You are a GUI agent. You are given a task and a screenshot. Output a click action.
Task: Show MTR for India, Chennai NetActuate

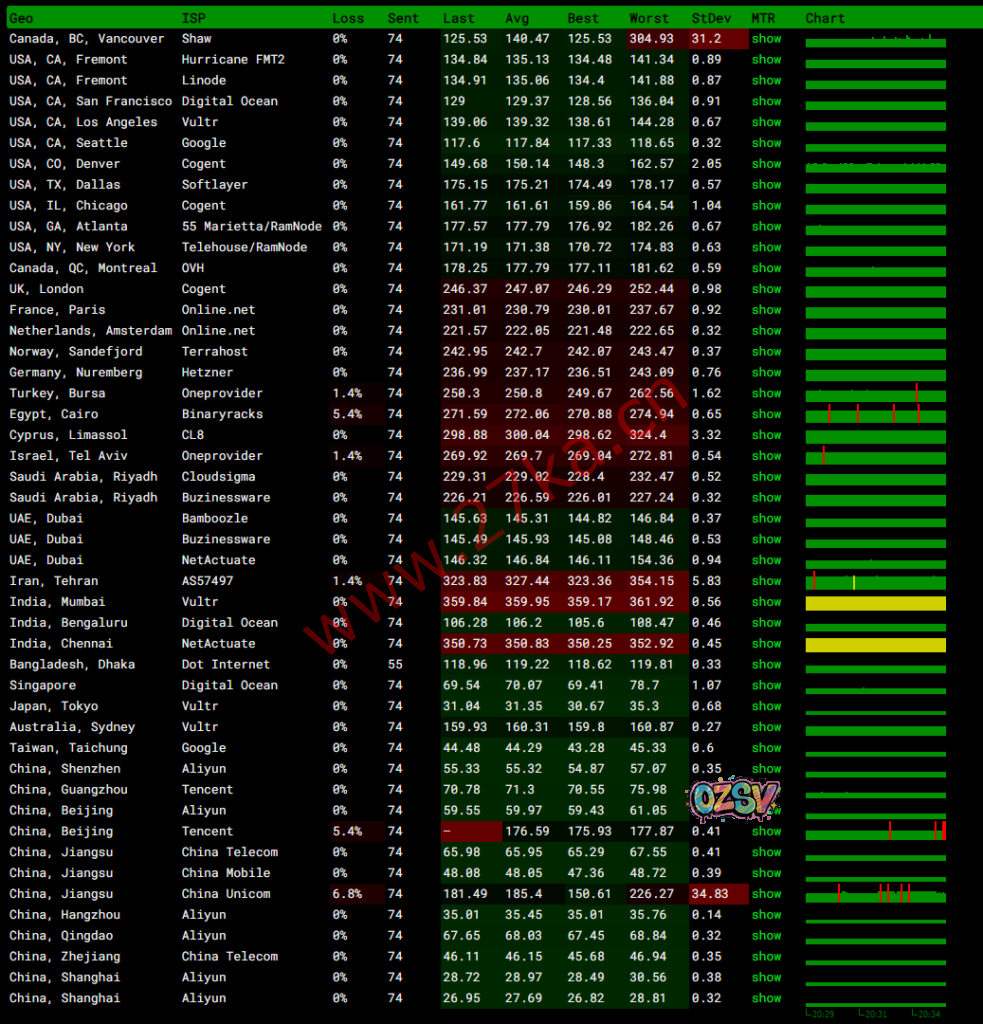[x=766, y=644]
